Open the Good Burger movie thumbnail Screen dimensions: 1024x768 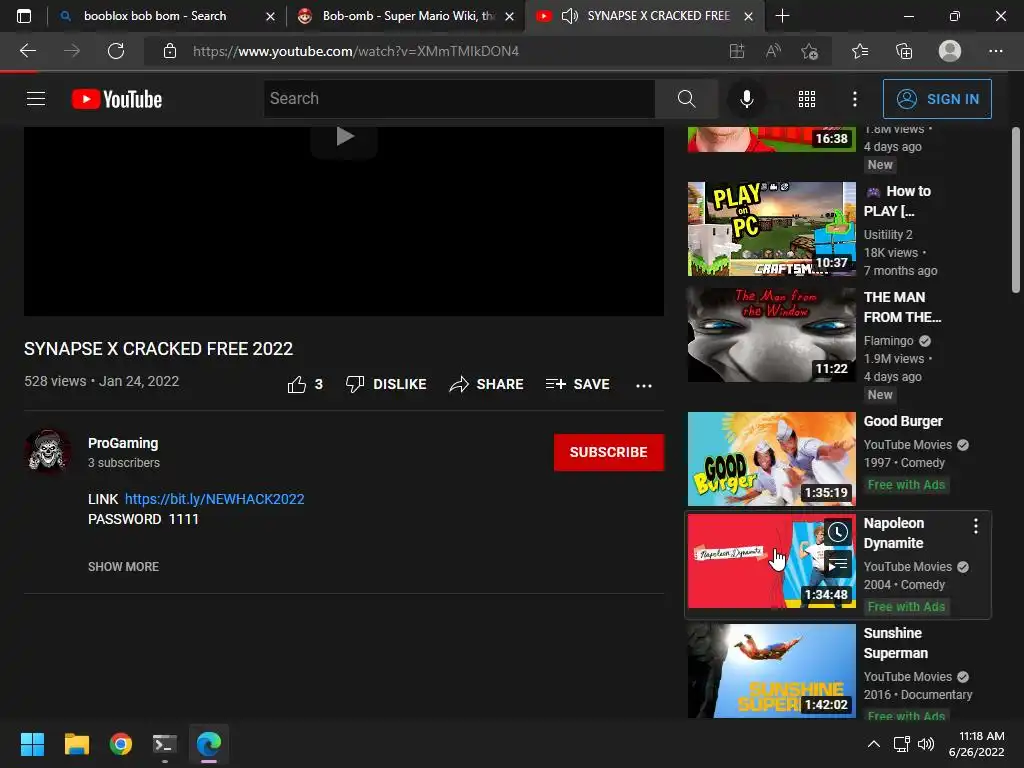pyautogui.click(x=771, y=458)
